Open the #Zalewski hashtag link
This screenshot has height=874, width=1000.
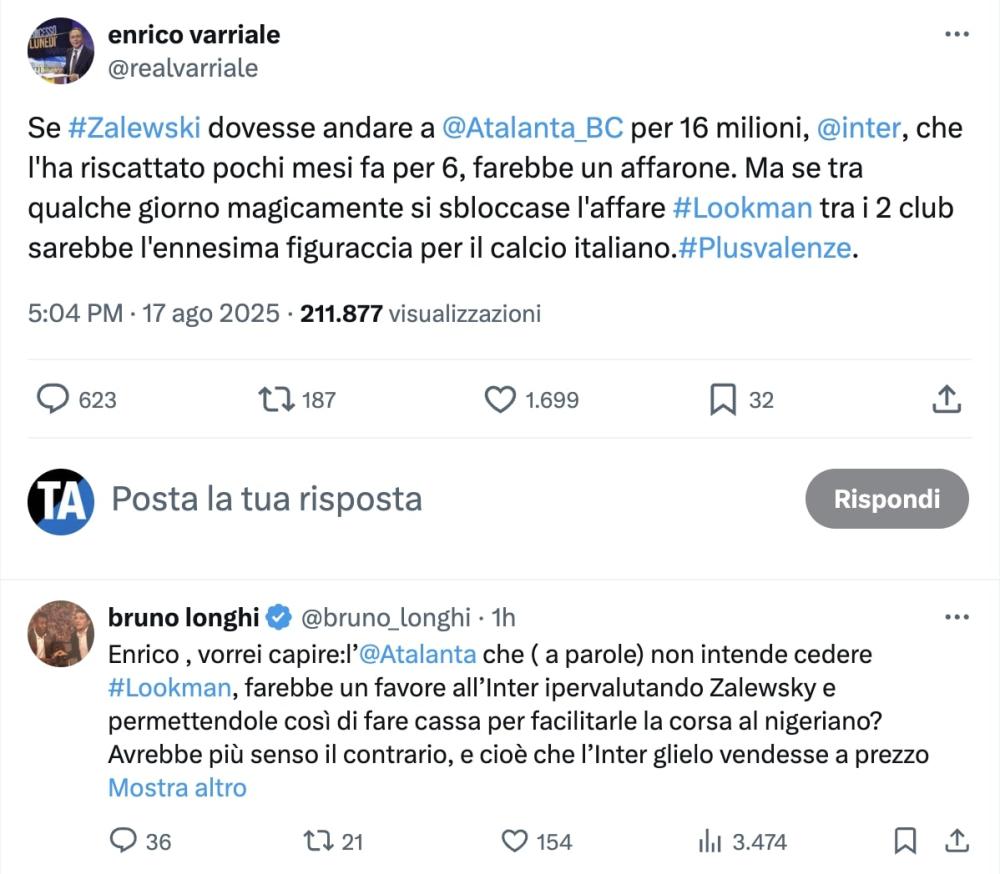click(135, 128)
